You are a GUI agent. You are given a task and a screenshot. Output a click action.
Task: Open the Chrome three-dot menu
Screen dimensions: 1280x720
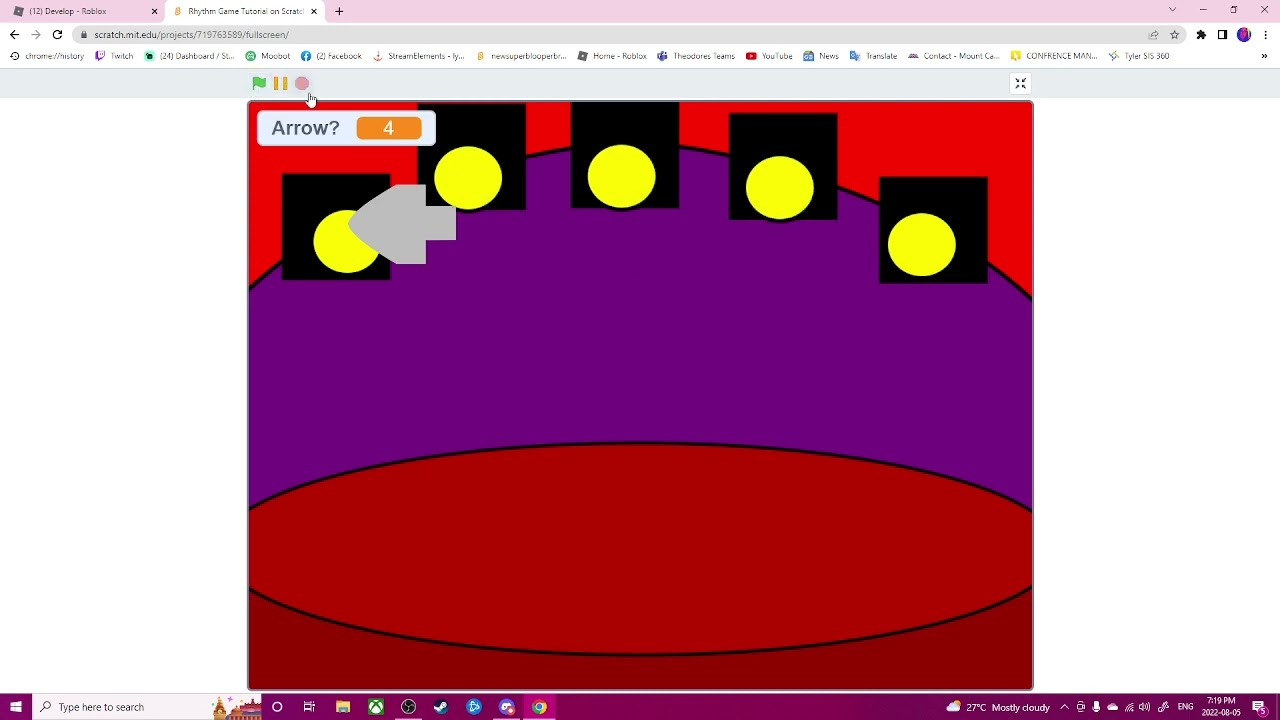[x=1265, y=35]
